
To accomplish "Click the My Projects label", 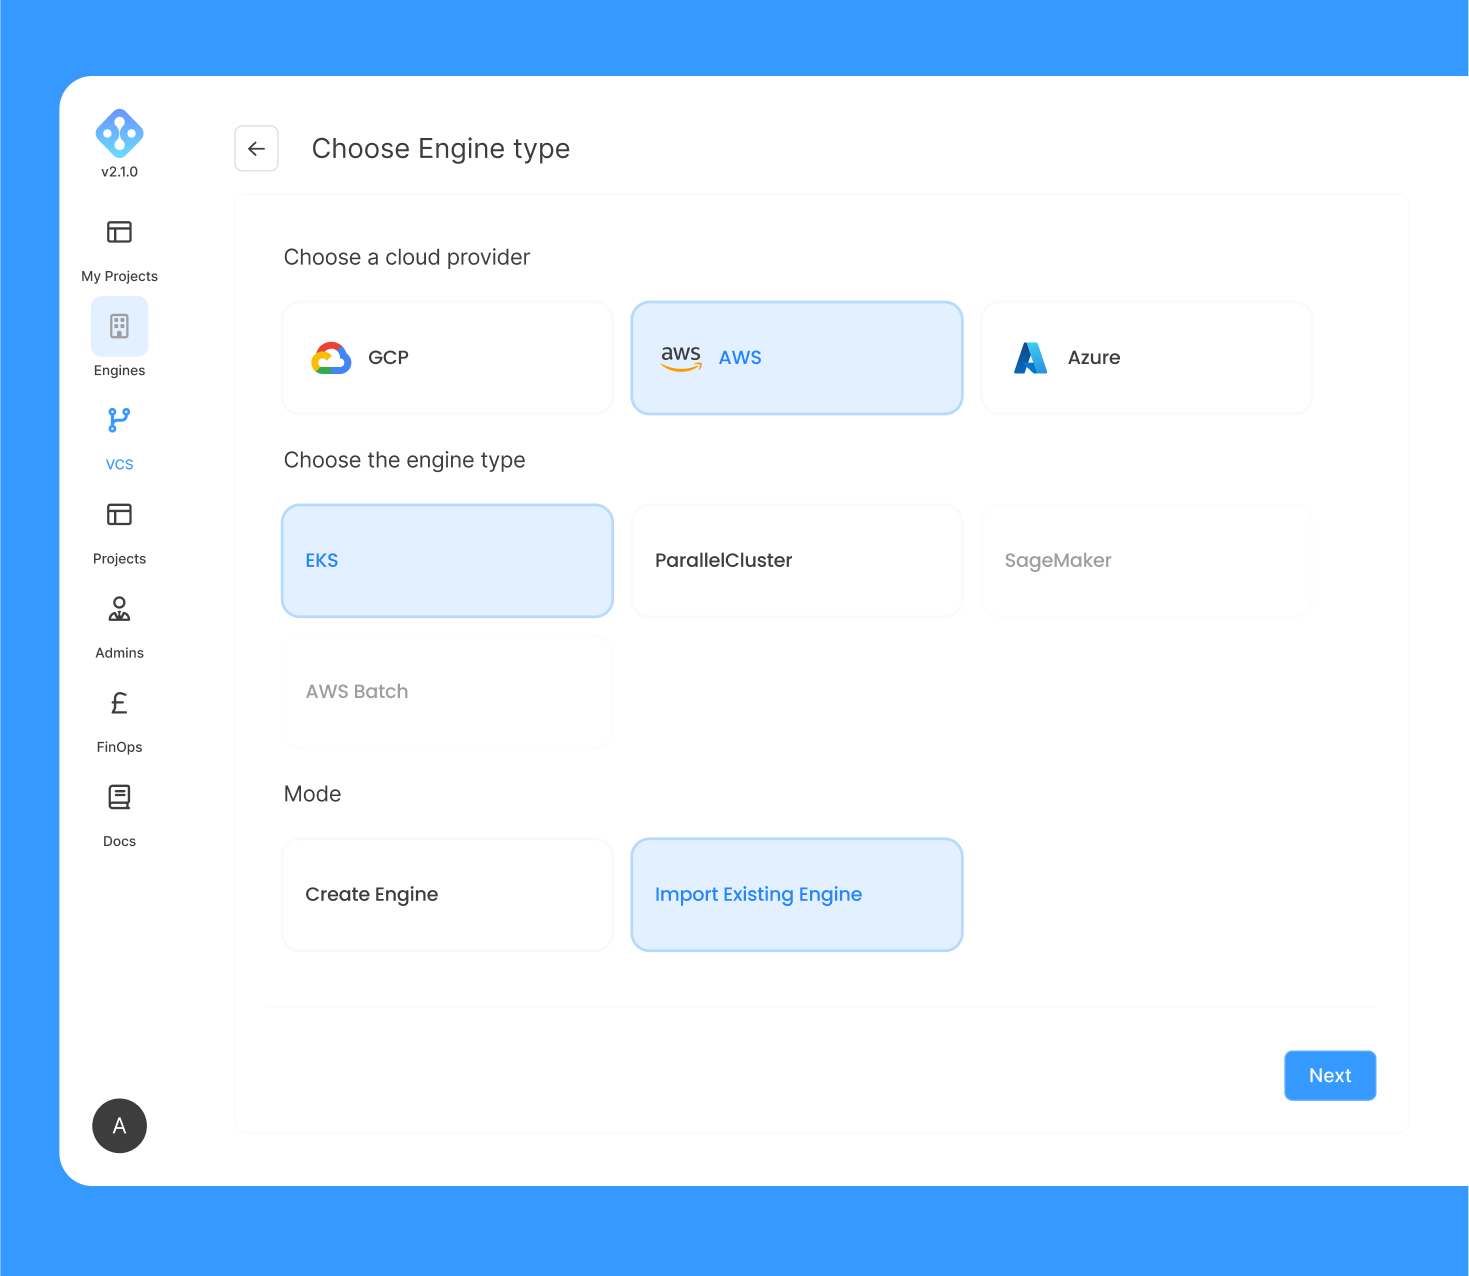I will [119, 276].
